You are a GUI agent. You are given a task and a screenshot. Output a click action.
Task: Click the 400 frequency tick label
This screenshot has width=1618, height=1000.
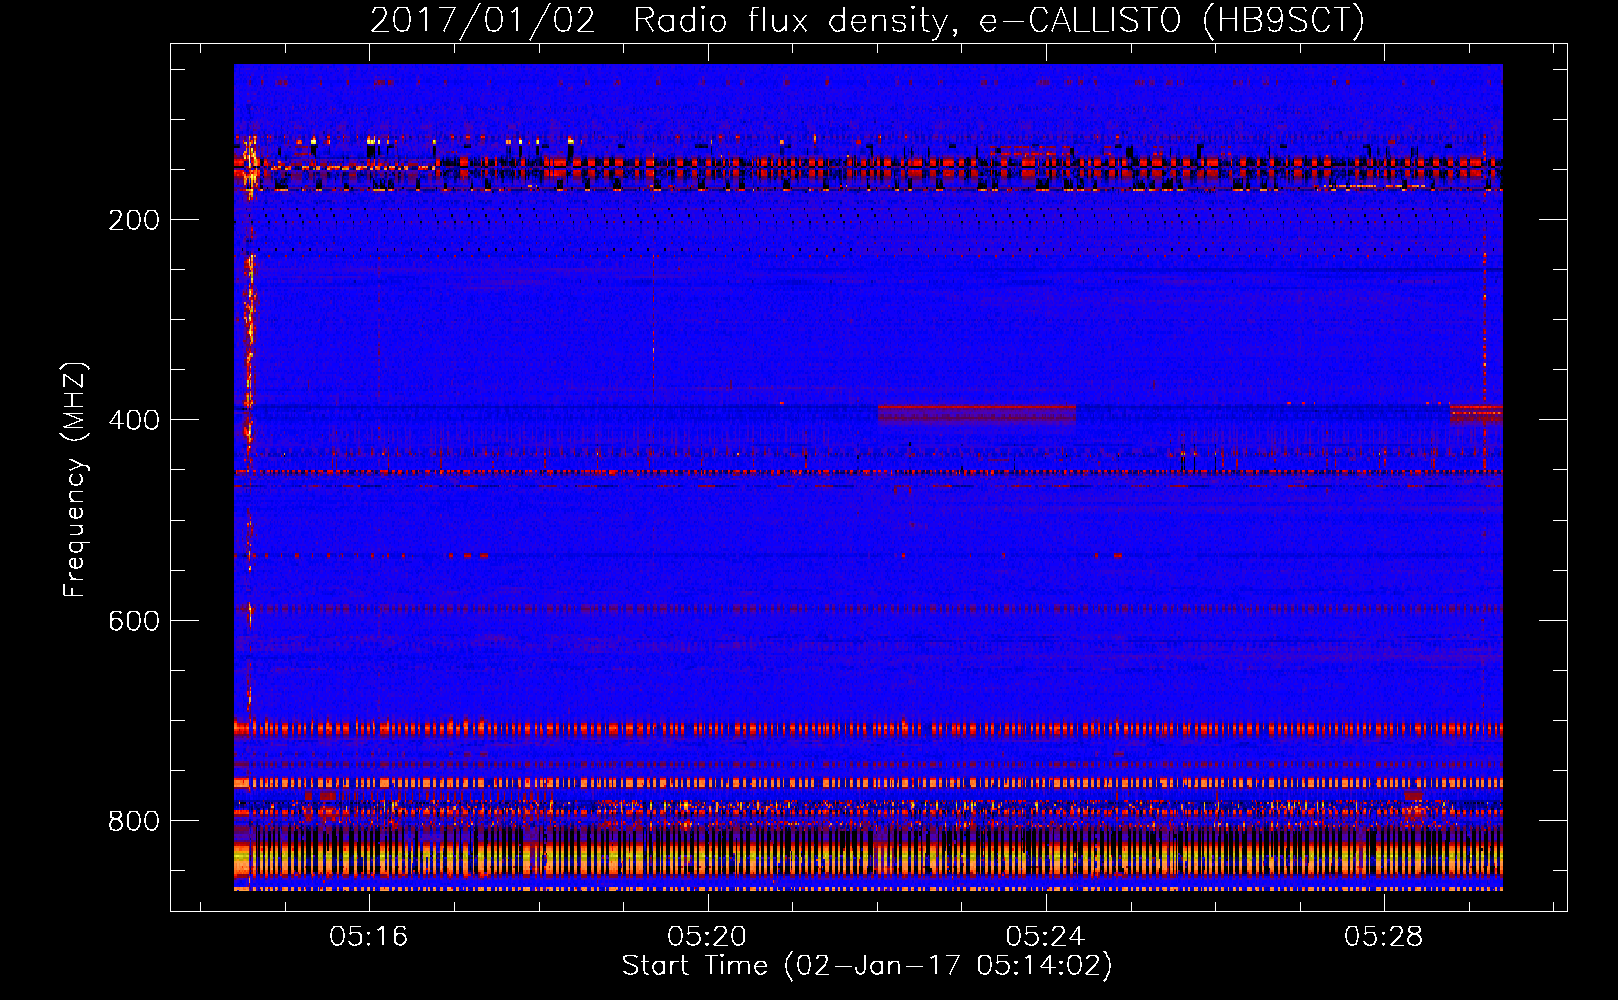[x=134, y=420]
